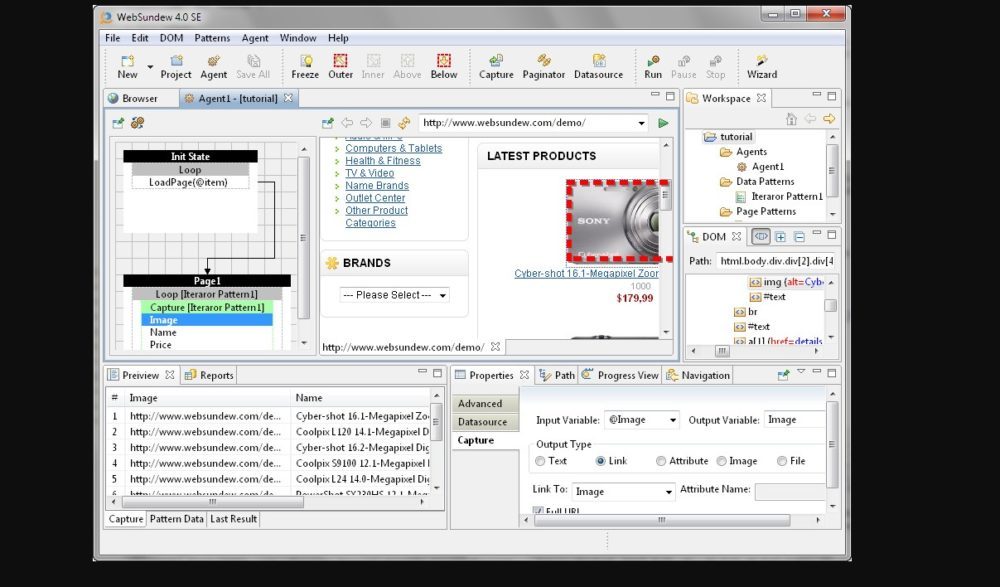Image resolution: width=1000 pixels, height=587 pixels.
Task: Click the Freeze toolbar icon
Action: [x=305, y=66]
